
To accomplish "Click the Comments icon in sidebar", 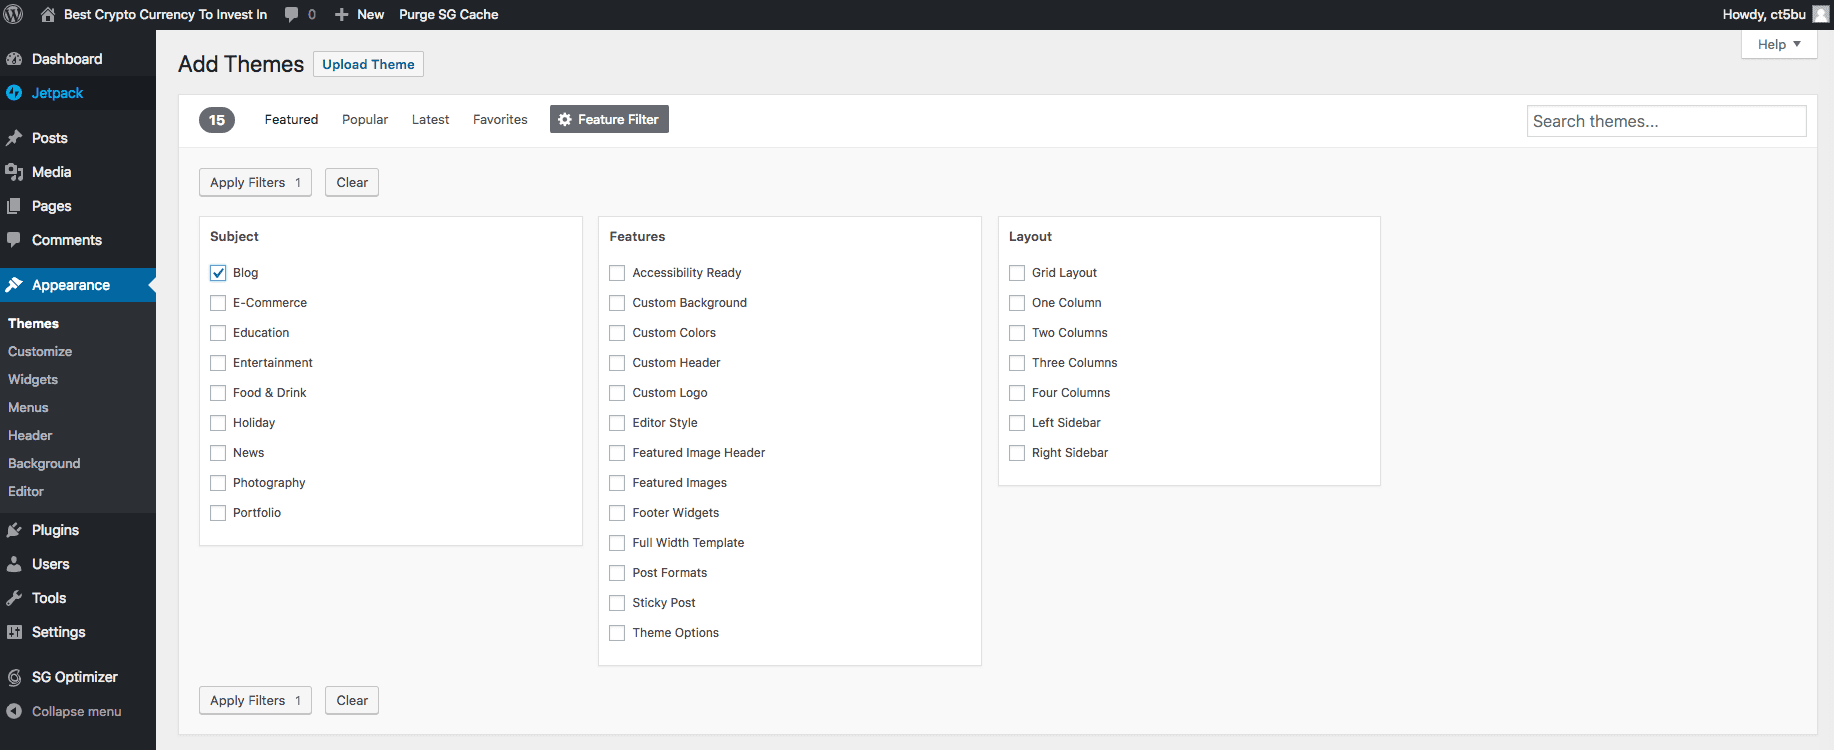I will click(x=14, y=240).
